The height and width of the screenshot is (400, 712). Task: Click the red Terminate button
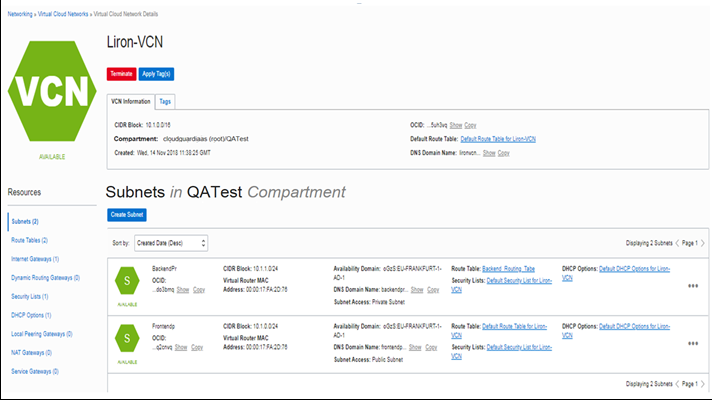pos(121,74)
